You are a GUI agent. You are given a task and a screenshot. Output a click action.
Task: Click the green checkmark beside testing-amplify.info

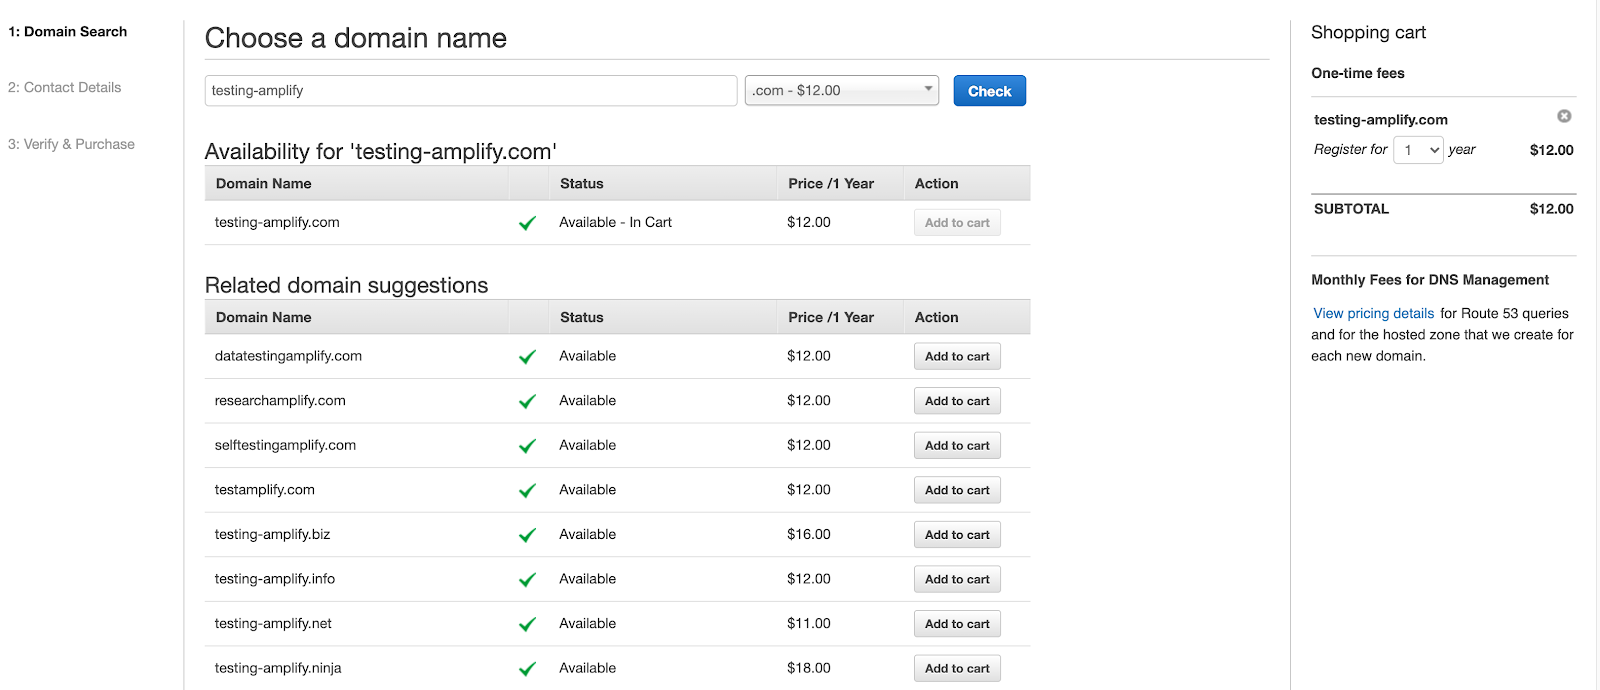tap(527, 580)
